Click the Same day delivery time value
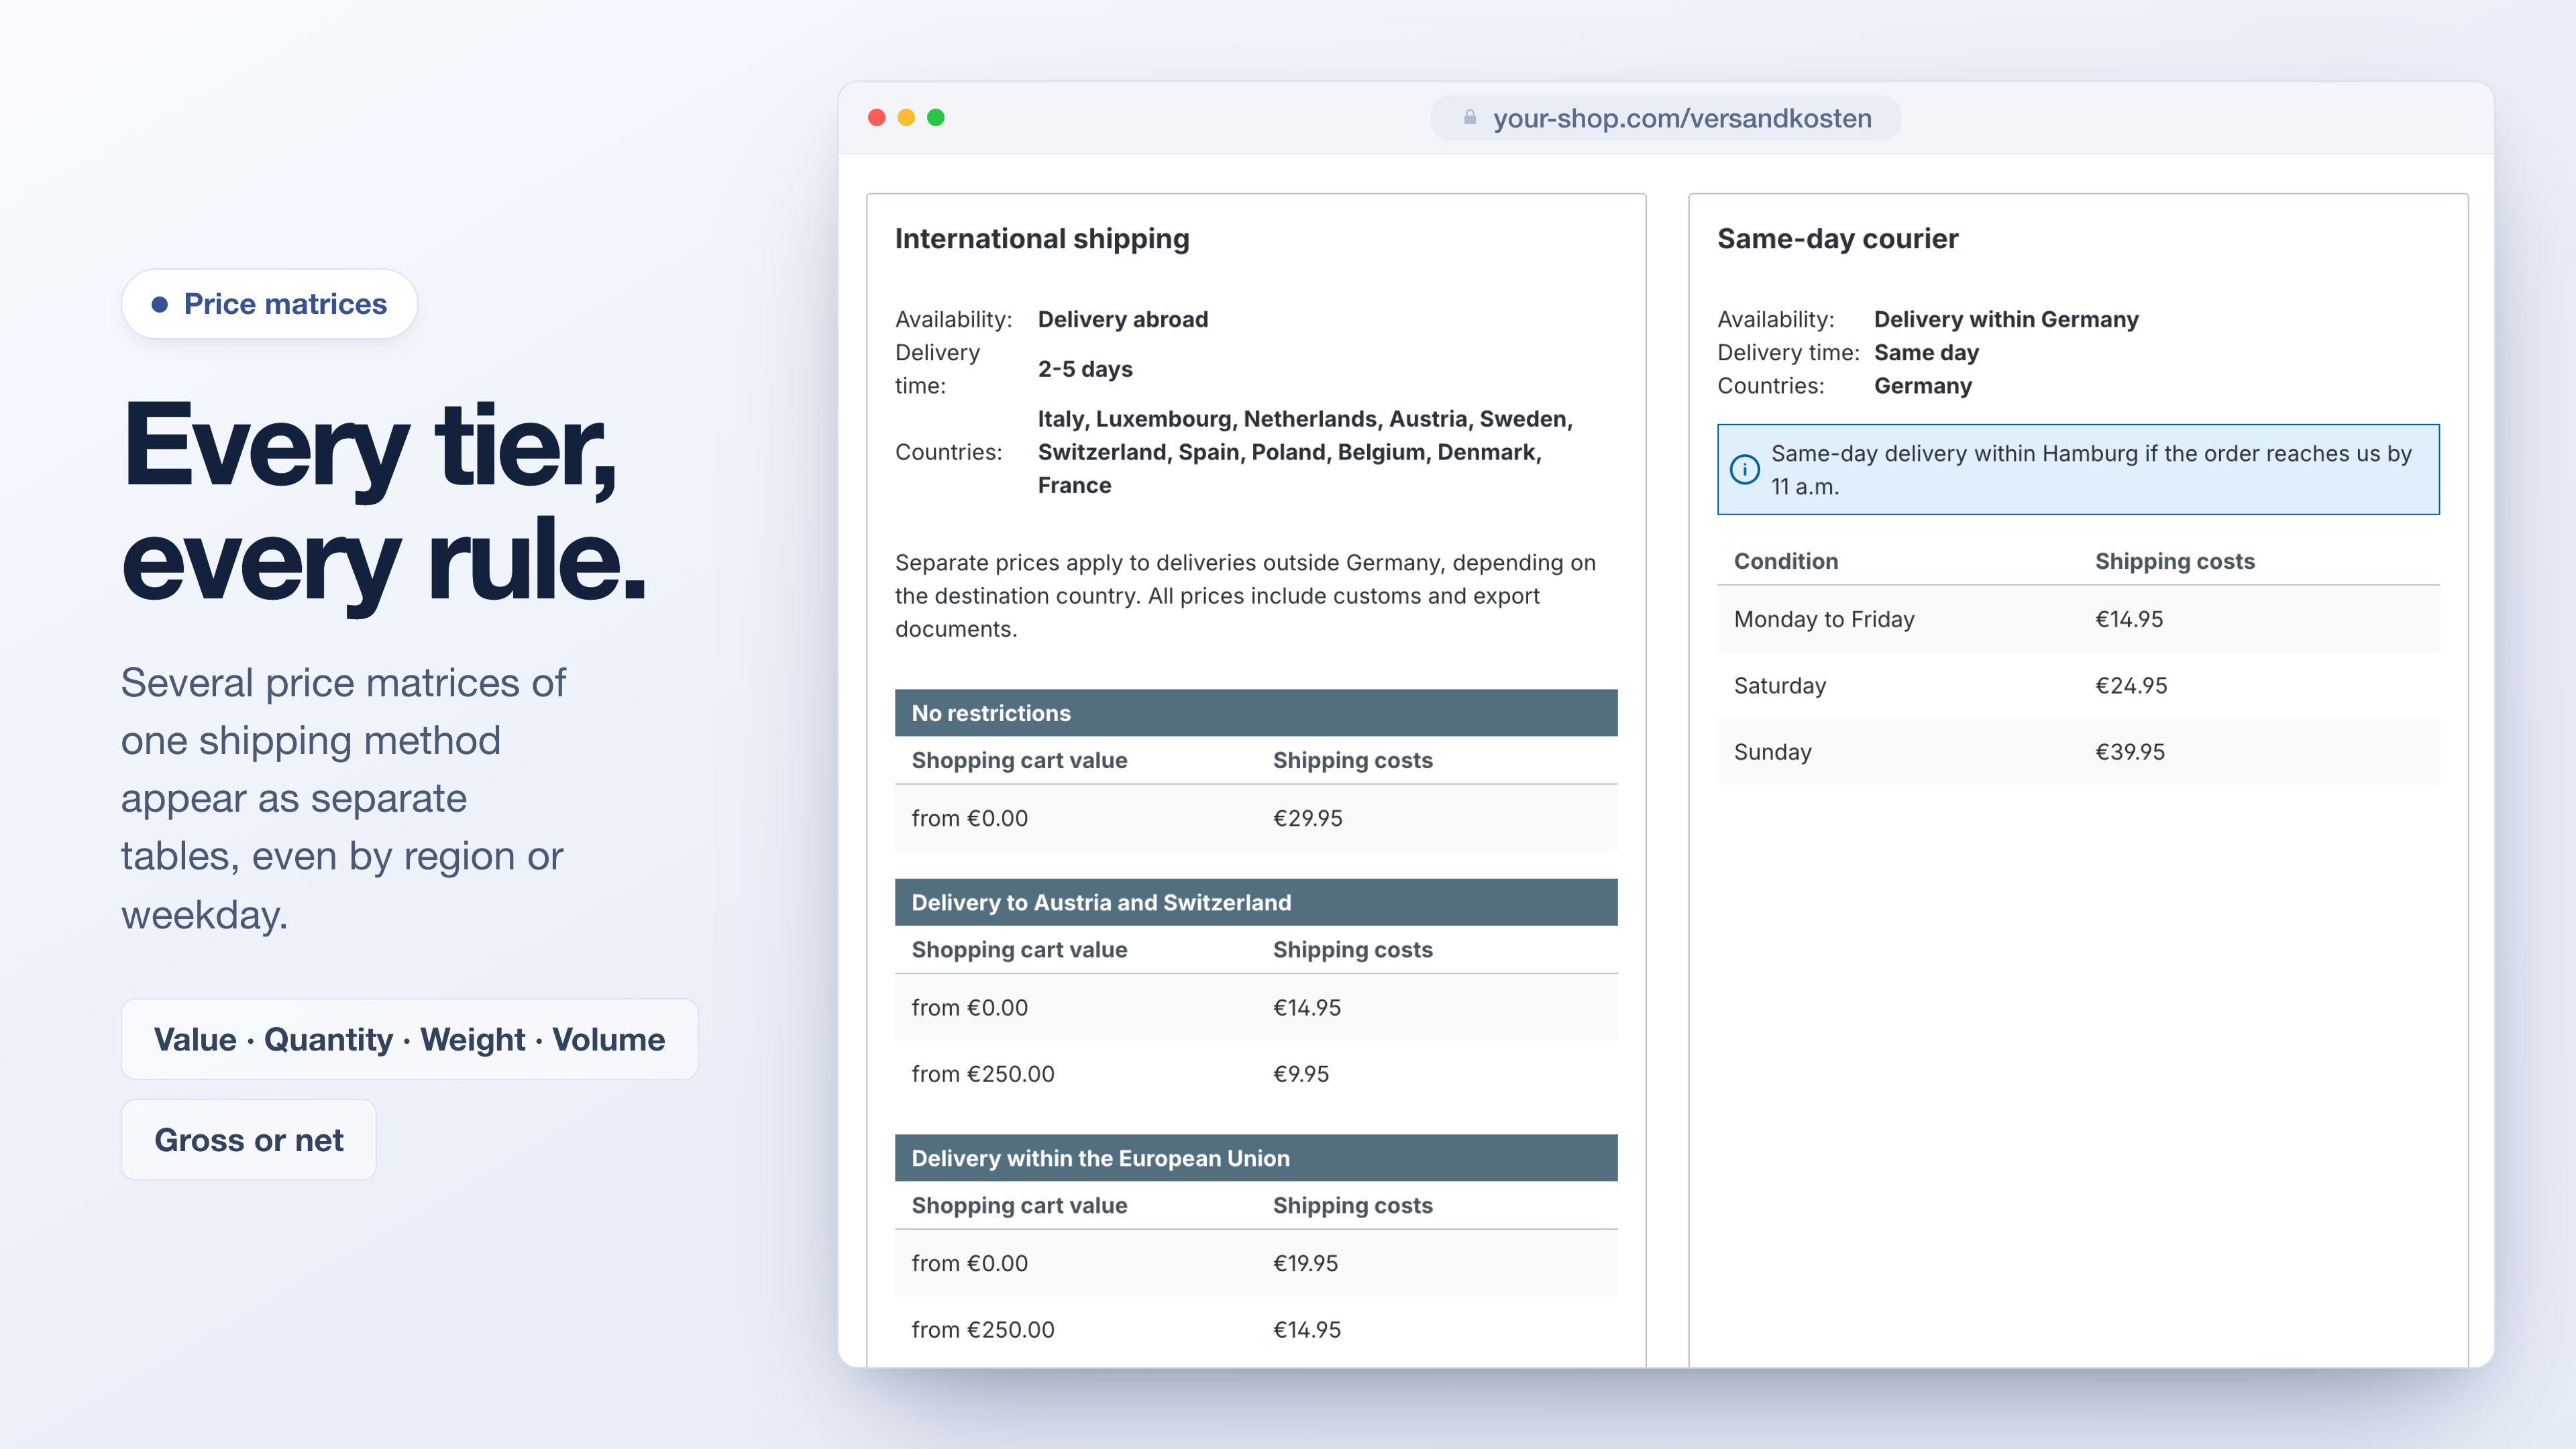This screenshot has height=1449, width=2576. point(1926,352)
